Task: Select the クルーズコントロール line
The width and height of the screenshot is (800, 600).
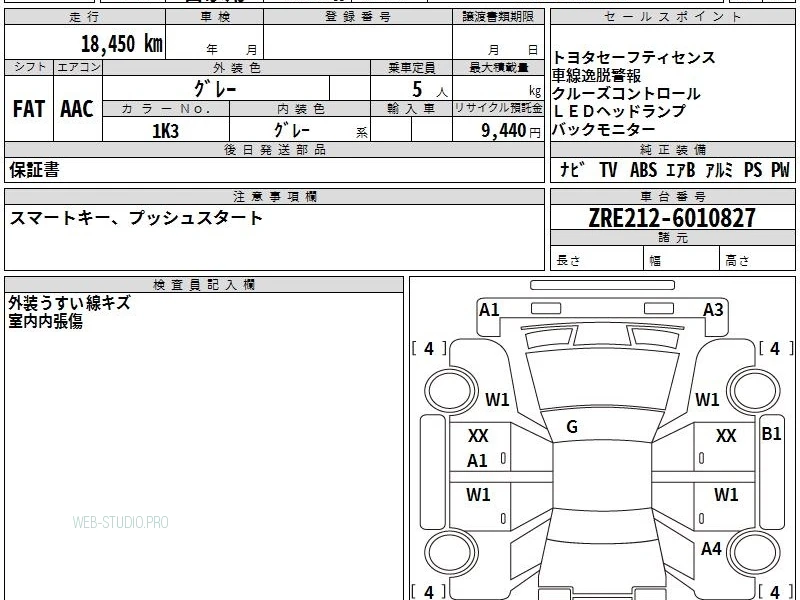Action: pos(626,93)
